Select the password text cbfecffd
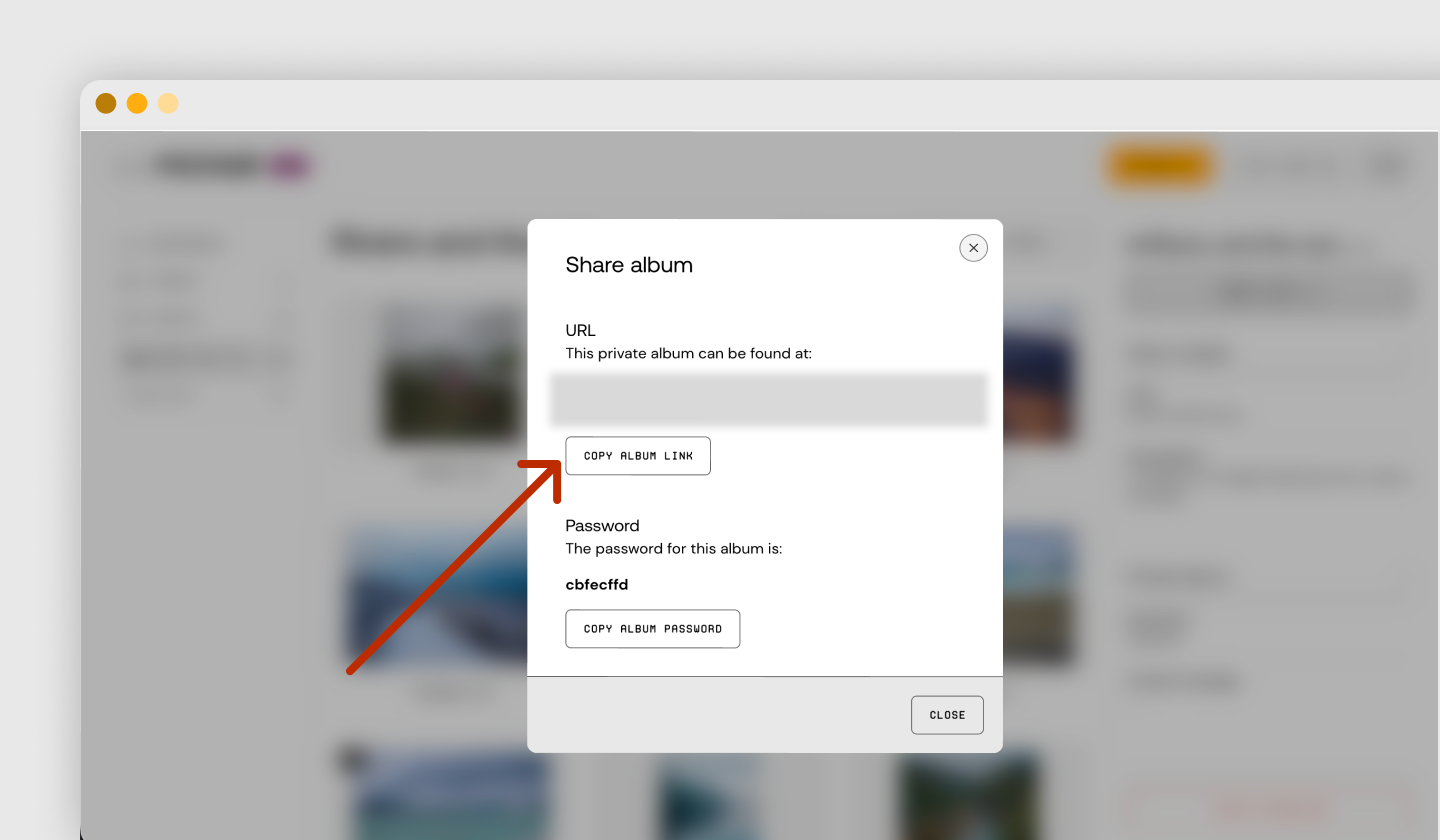This screenshot has height=840, width=1440. point(597,585)
